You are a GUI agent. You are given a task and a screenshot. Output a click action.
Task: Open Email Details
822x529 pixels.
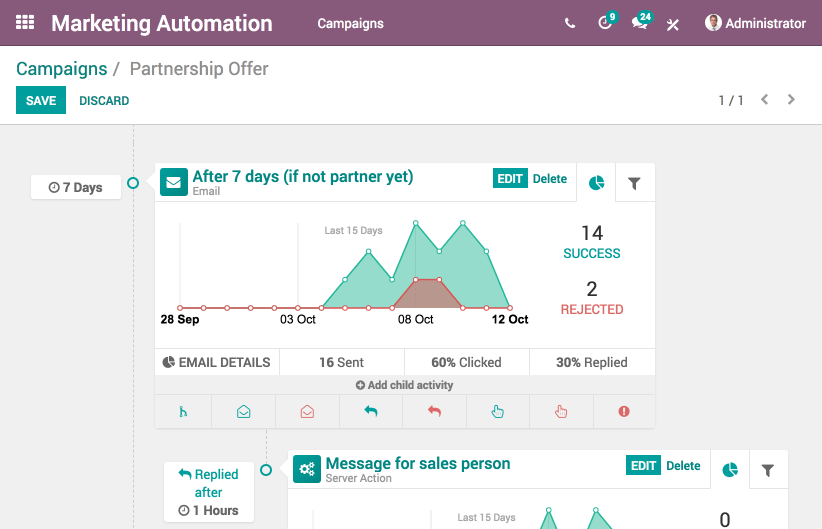[x=217, y=362]
